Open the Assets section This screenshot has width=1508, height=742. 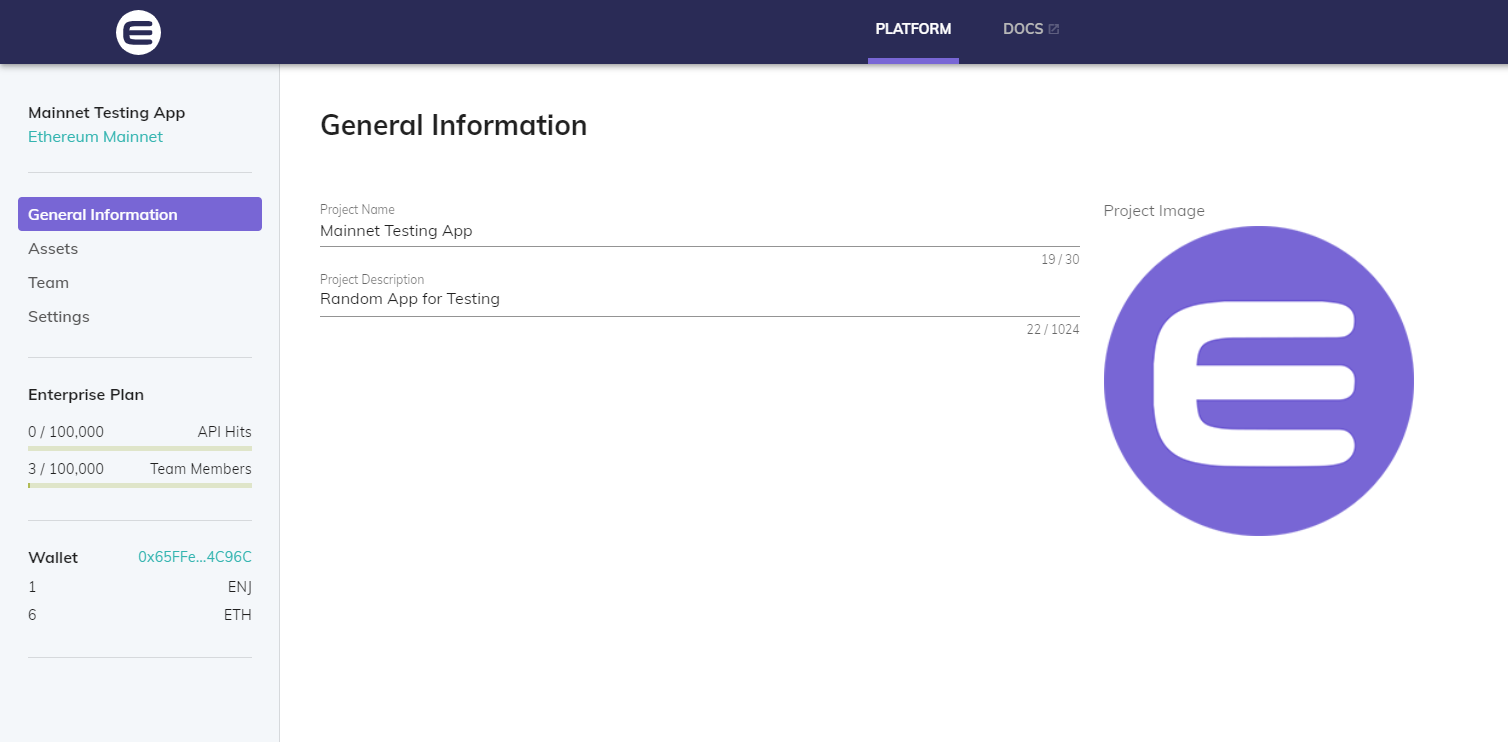point(53,248)
